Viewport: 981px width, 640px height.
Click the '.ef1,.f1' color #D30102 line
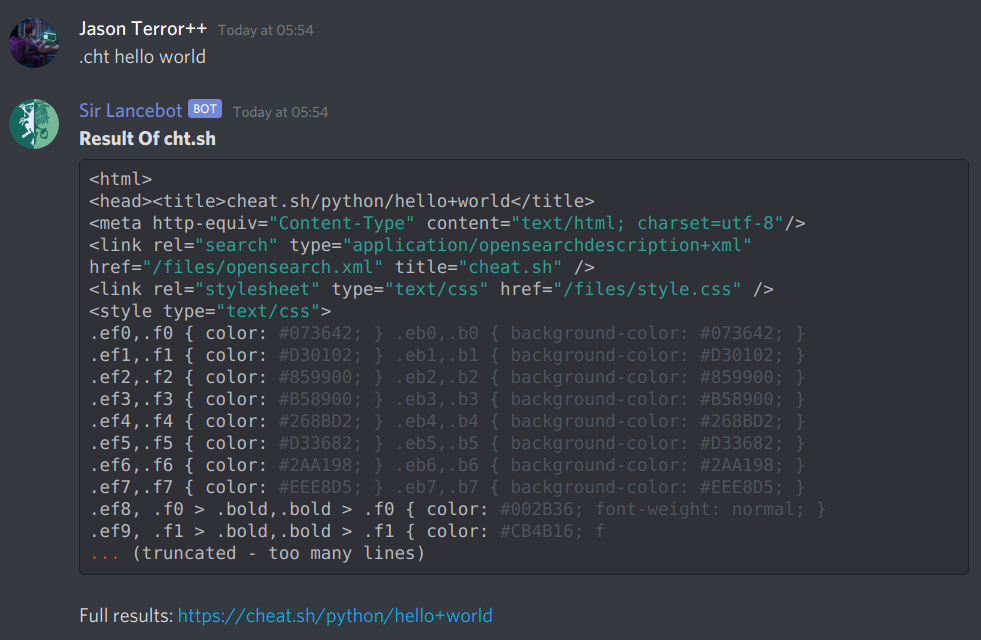447,355
